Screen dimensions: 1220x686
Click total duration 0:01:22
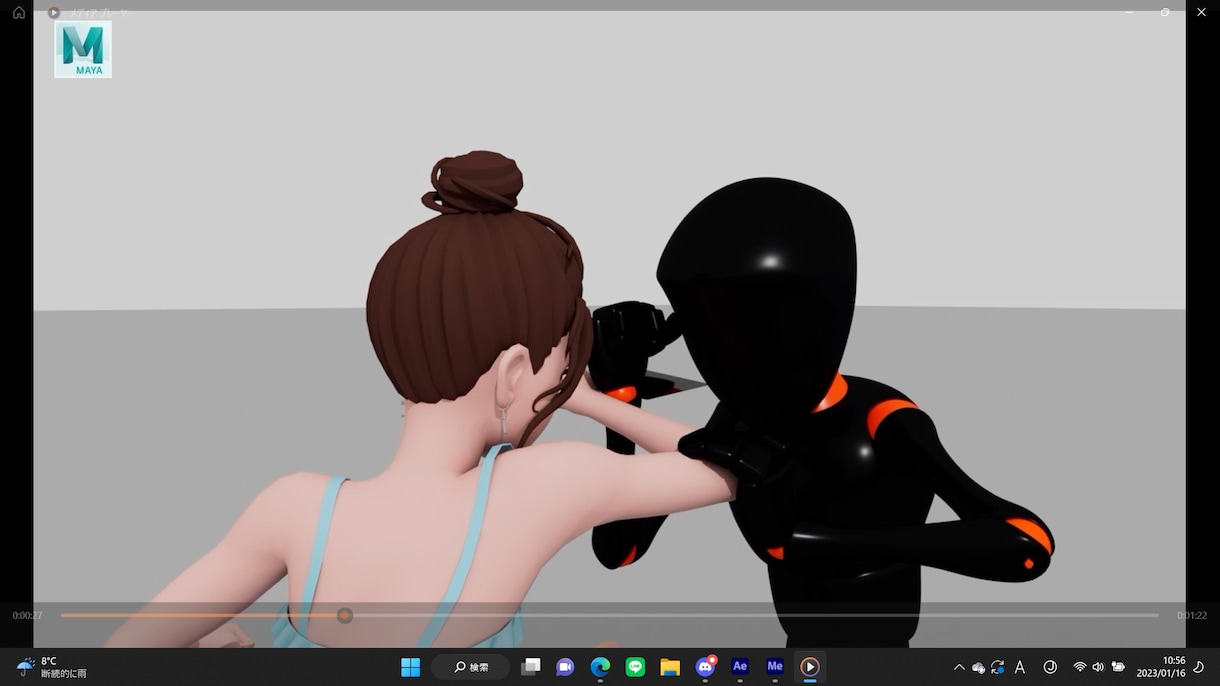click(1191, 616)
